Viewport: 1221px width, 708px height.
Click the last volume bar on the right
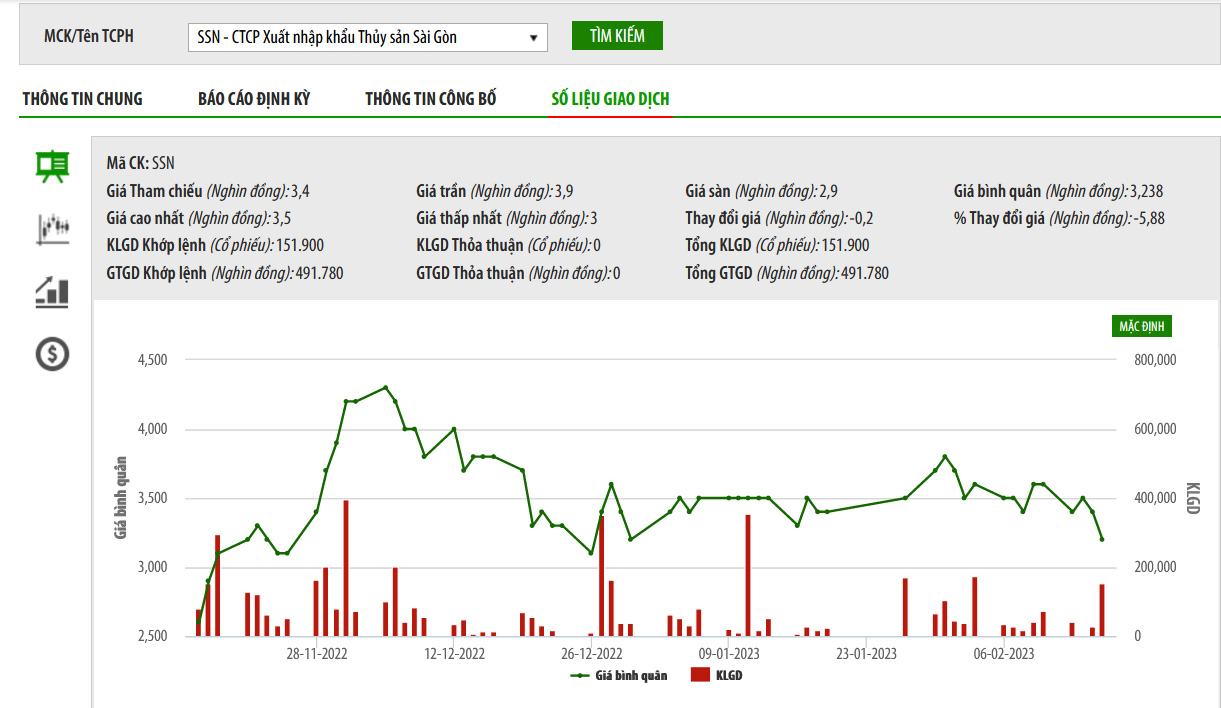tap(1102, 610)
